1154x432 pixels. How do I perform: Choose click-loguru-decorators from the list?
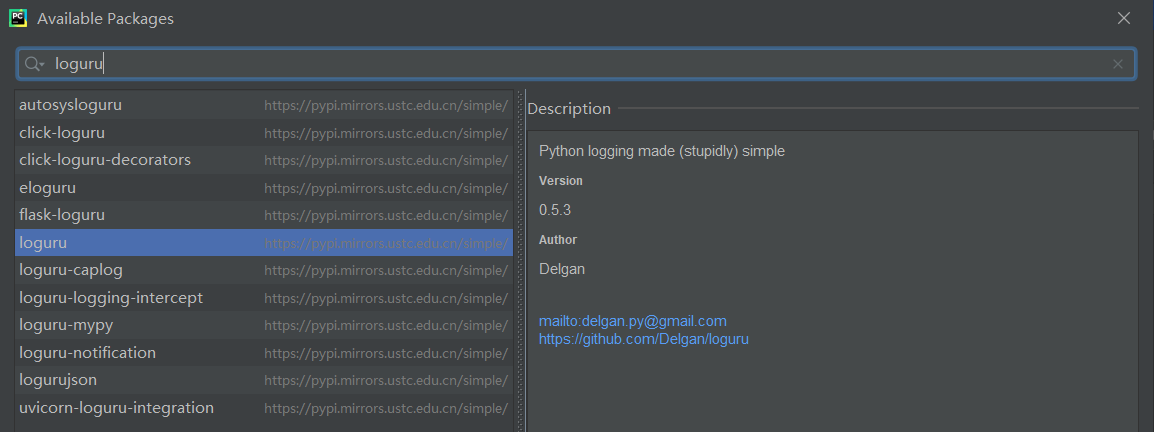[x=105, y=160]
